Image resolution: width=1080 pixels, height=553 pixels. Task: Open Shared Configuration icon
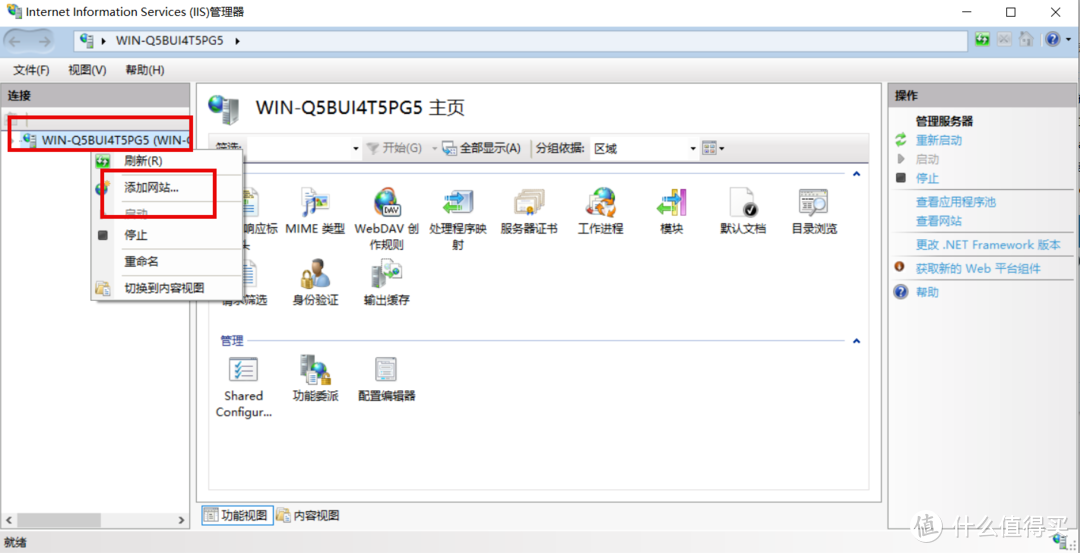[244, 387]
